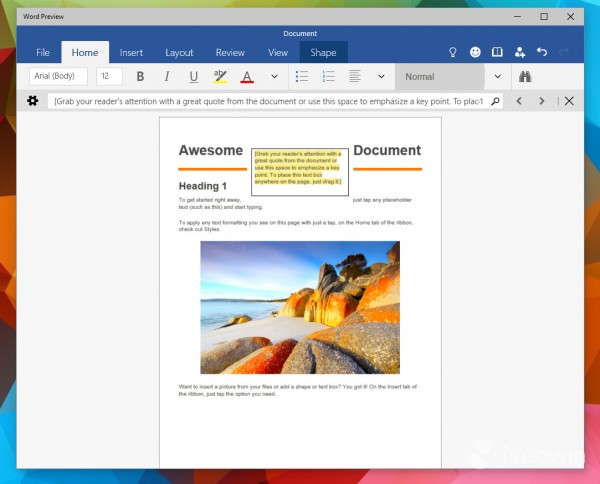This screenshot has height=484, width=600.
Task: Click the binoculars Find icon
Action: pyautogui.click(x=525, y=77)
